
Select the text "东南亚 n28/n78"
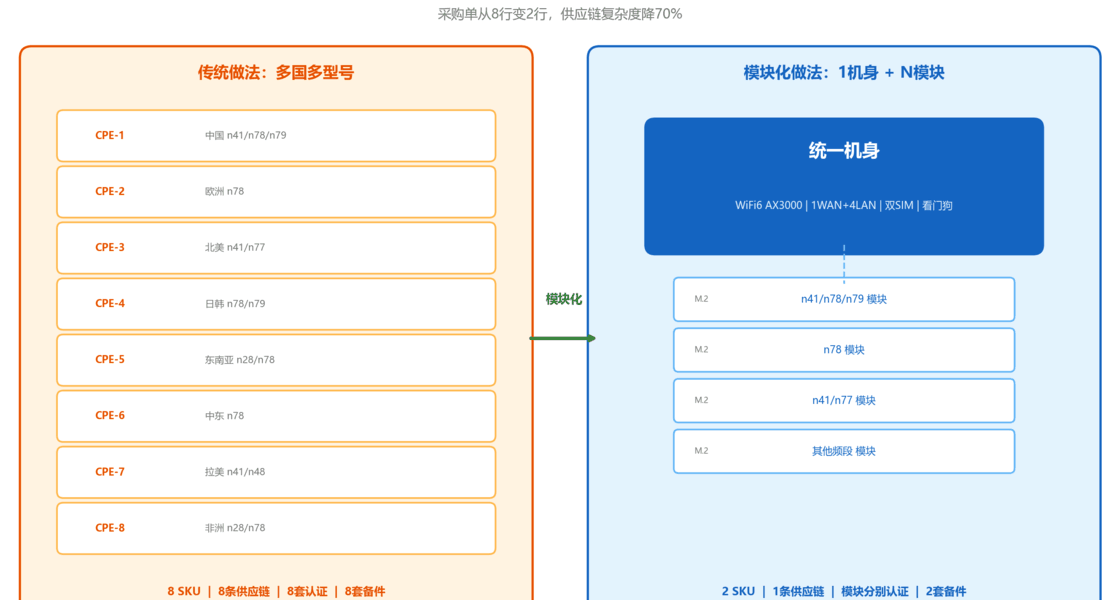click(x=240, y=359)
